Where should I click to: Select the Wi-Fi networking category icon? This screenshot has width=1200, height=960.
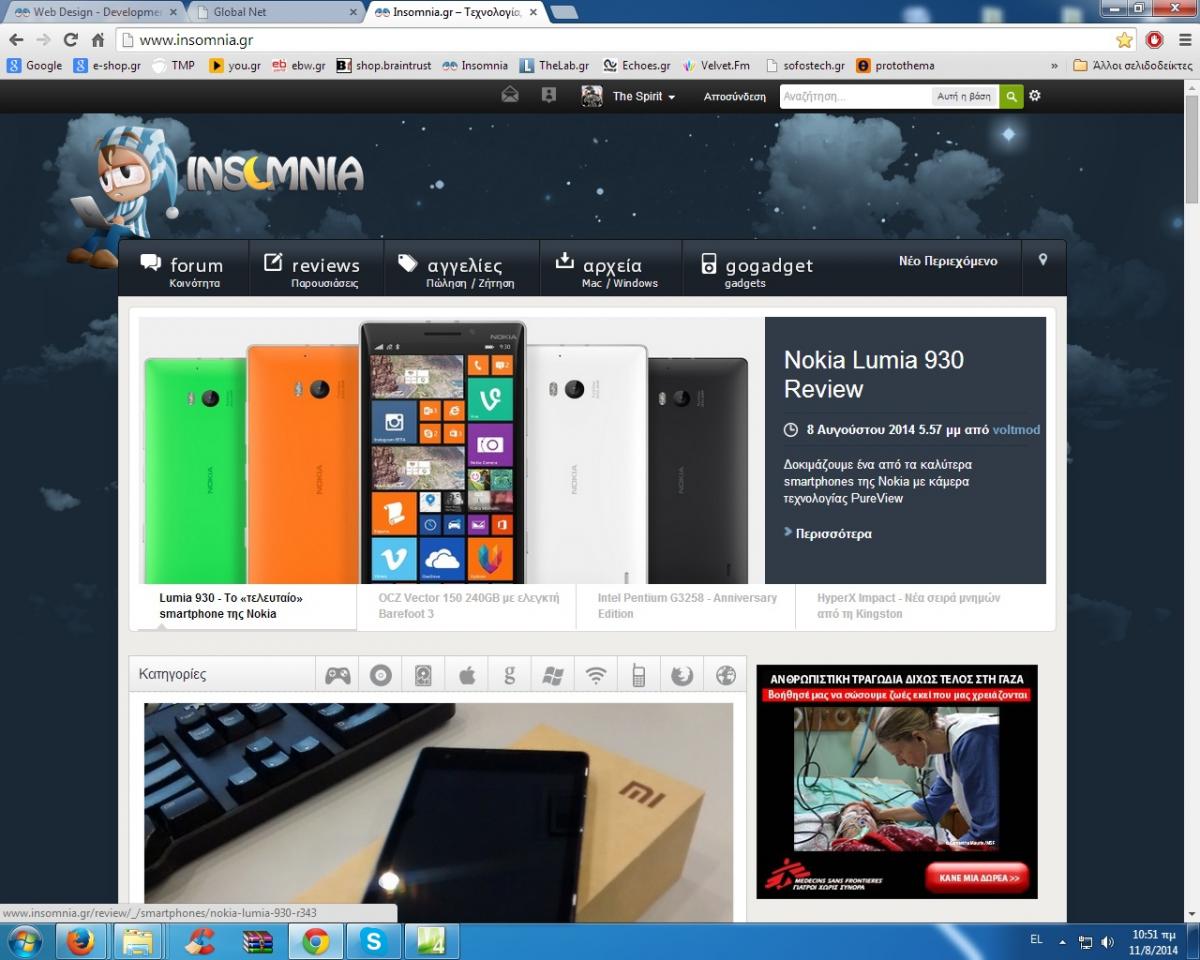click(x=596, y=675)
